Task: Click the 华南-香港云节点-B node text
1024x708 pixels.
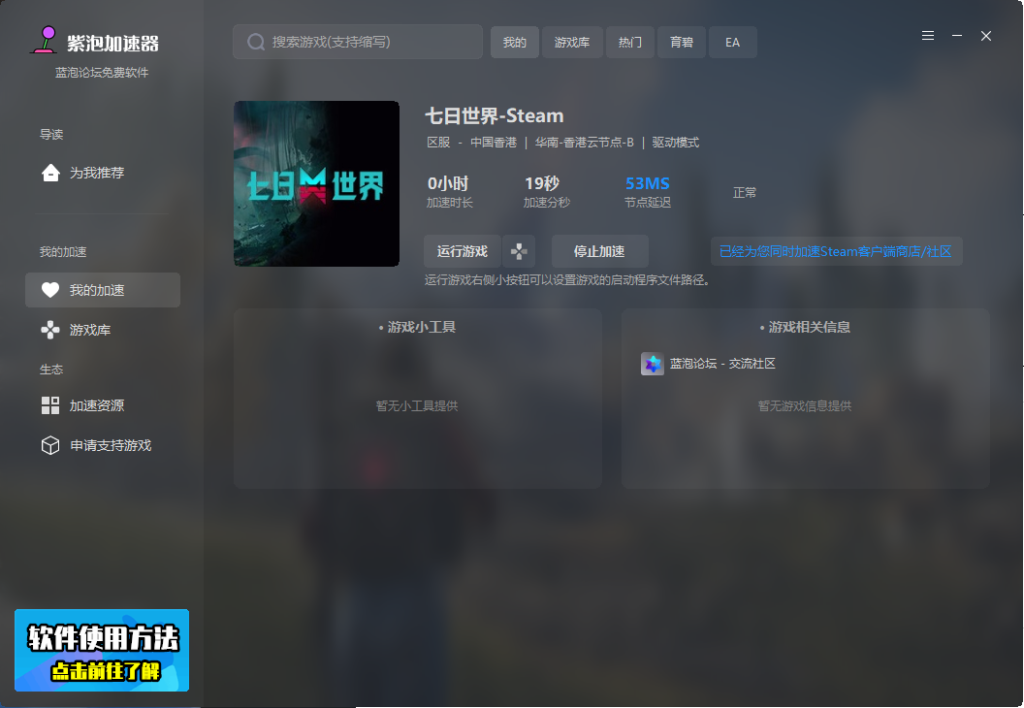Action: coord(584,142)
